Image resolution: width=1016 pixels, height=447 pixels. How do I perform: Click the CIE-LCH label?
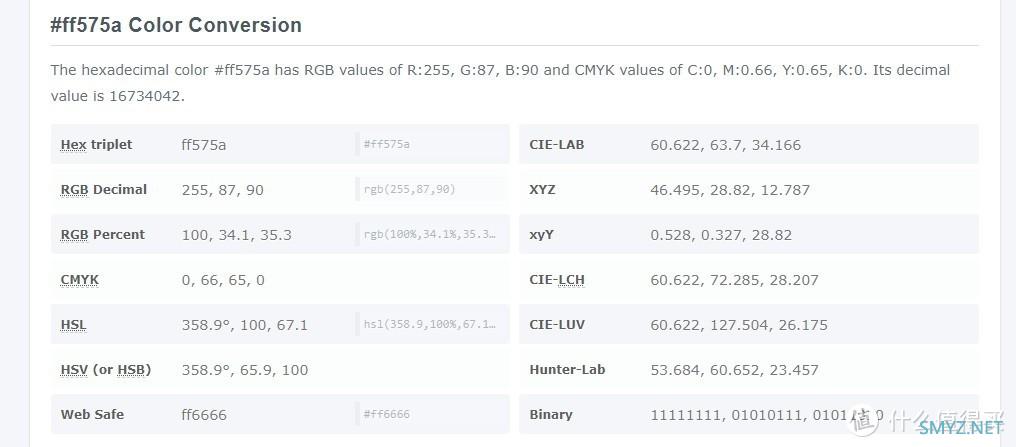click(557, 280)
